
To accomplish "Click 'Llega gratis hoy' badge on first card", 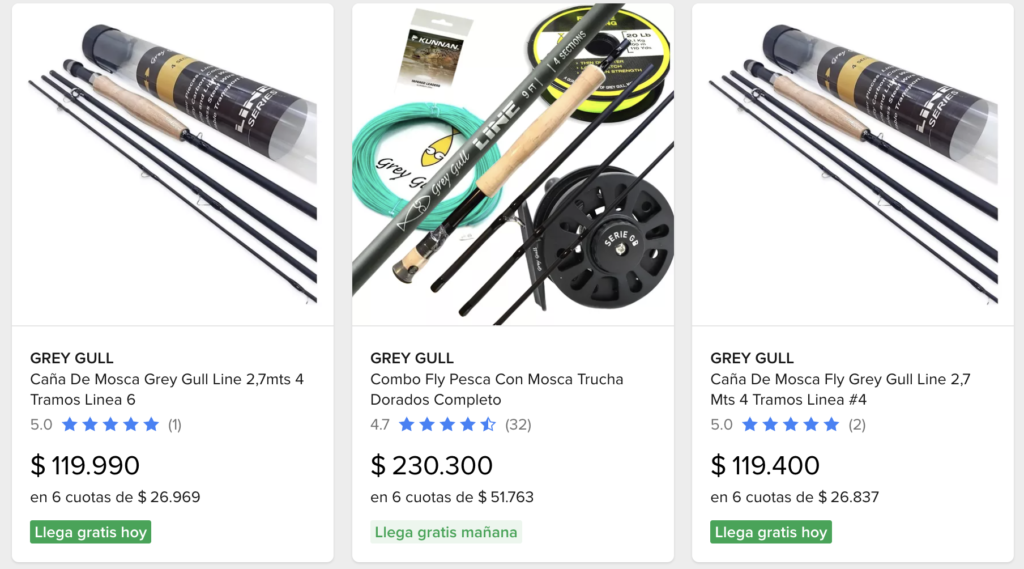I will click(x=90, y=532).
